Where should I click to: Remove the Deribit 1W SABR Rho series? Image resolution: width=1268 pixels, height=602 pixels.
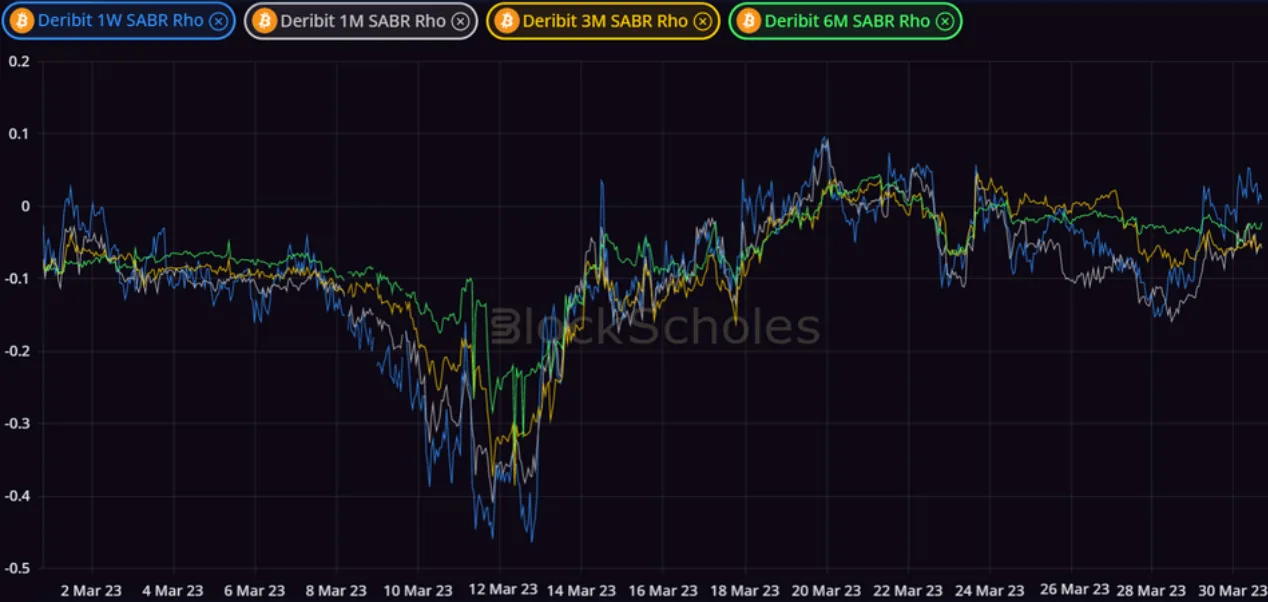pyautogui.click(x=218, y=21)
